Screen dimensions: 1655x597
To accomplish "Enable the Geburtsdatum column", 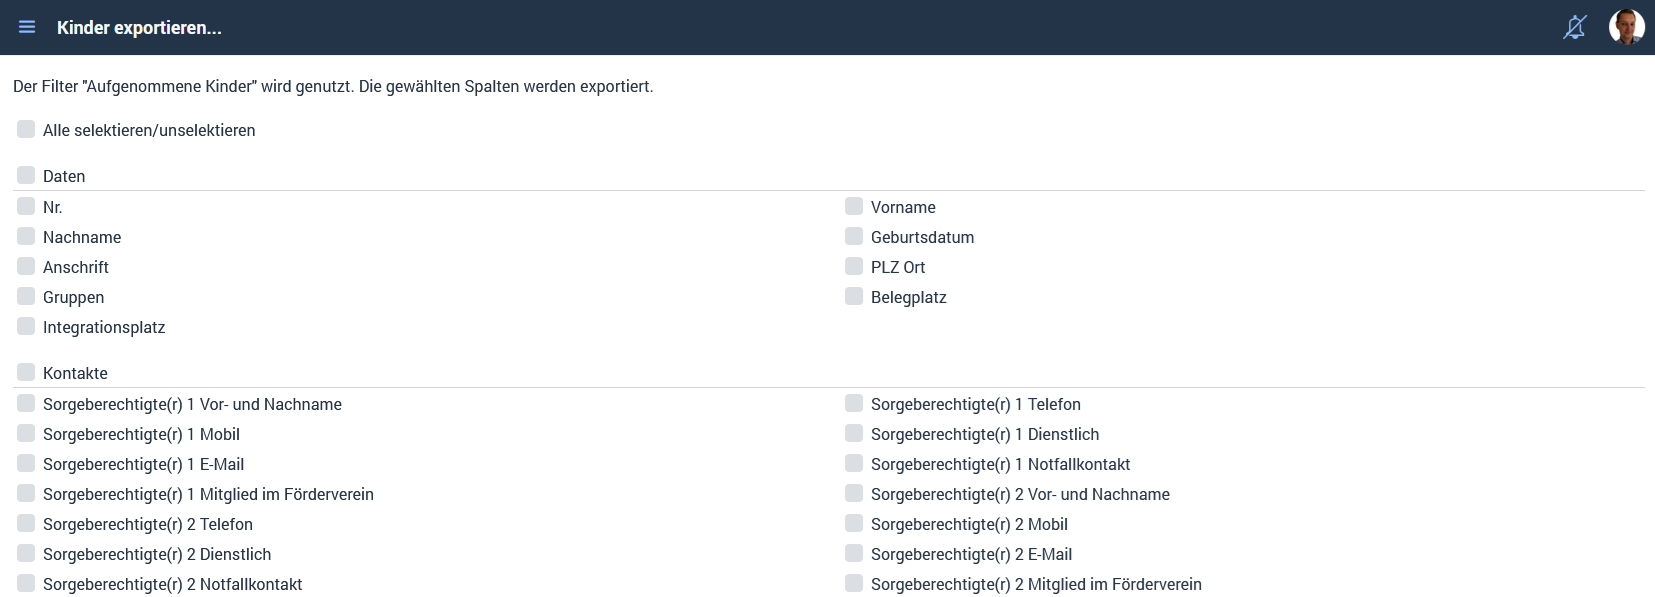I will [854, 236].
